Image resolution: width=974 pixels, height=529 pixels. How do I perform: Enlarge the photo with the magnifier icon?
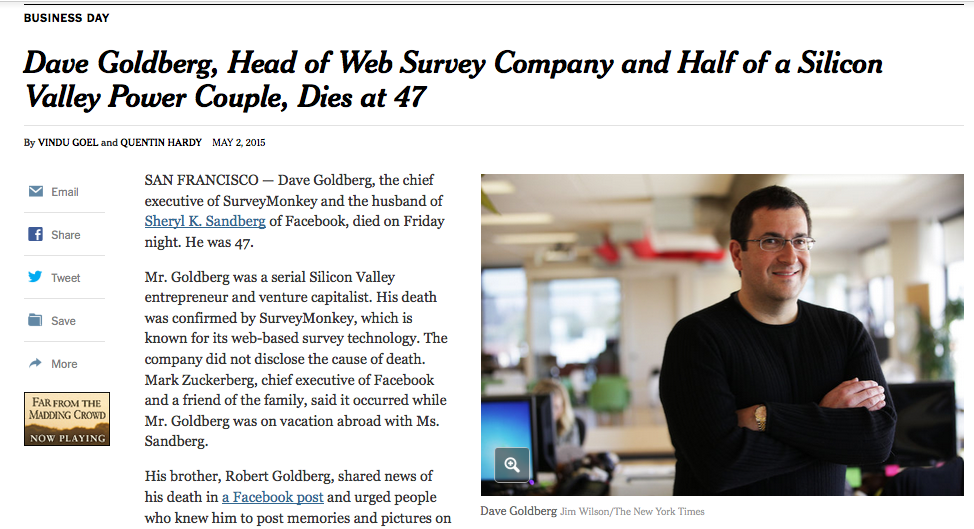click(x=512, y=464)
